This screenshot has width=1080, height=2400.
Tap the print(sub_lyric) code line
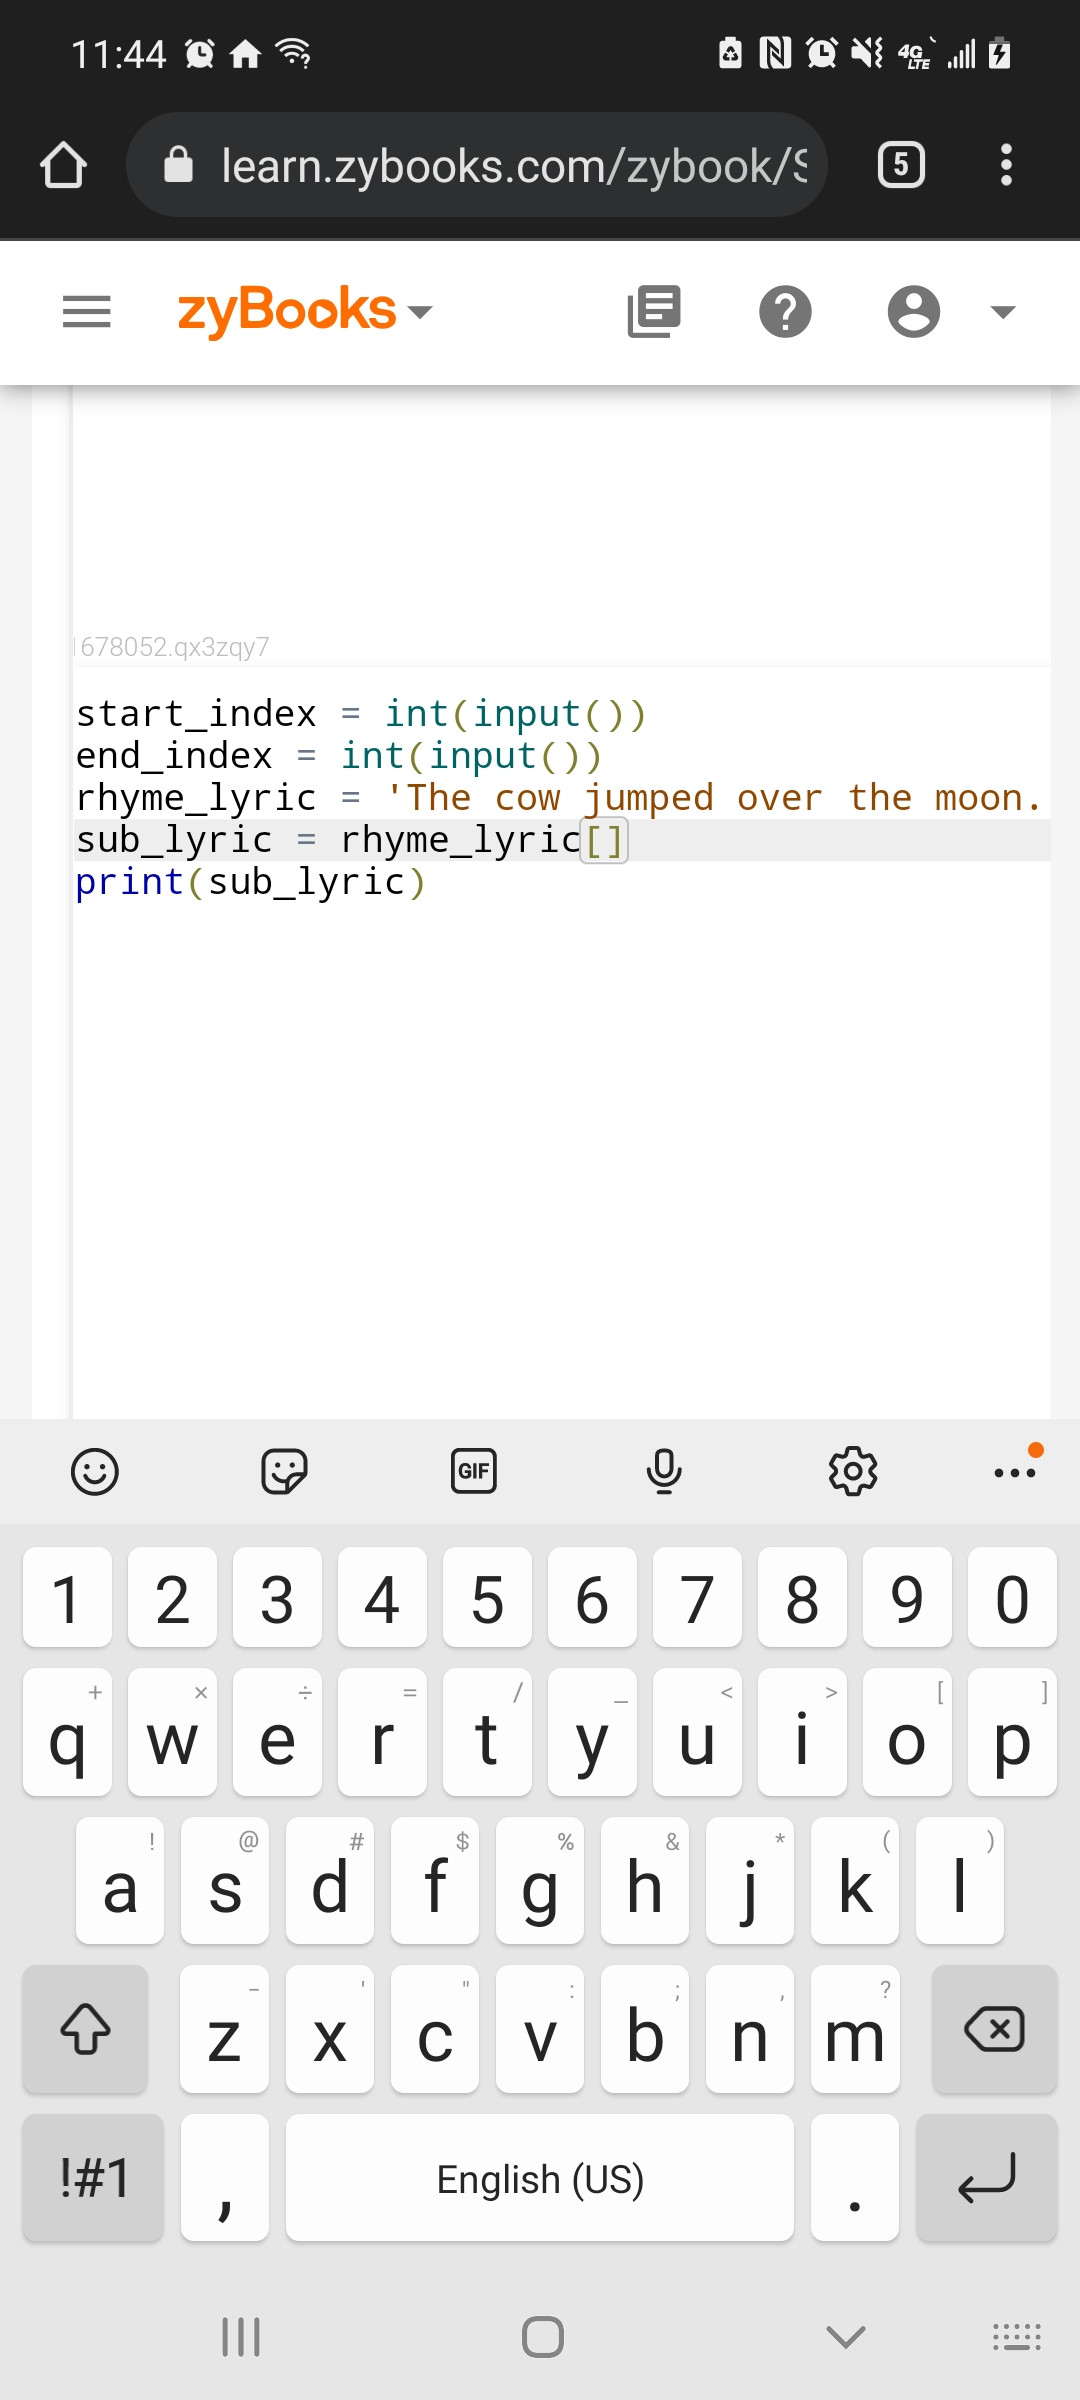[251, 882]
